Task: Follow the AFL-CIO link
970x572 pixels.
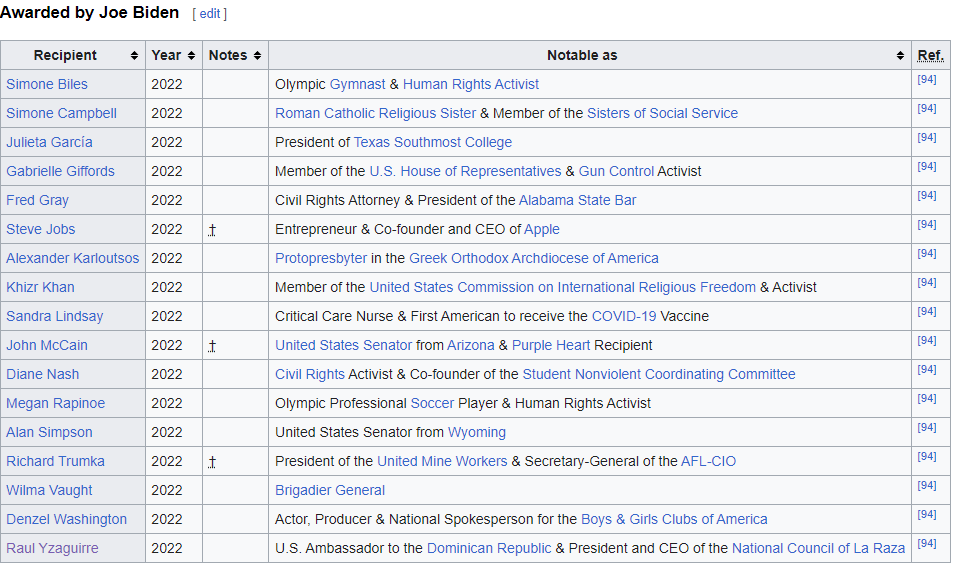Action: pos(708,462)
